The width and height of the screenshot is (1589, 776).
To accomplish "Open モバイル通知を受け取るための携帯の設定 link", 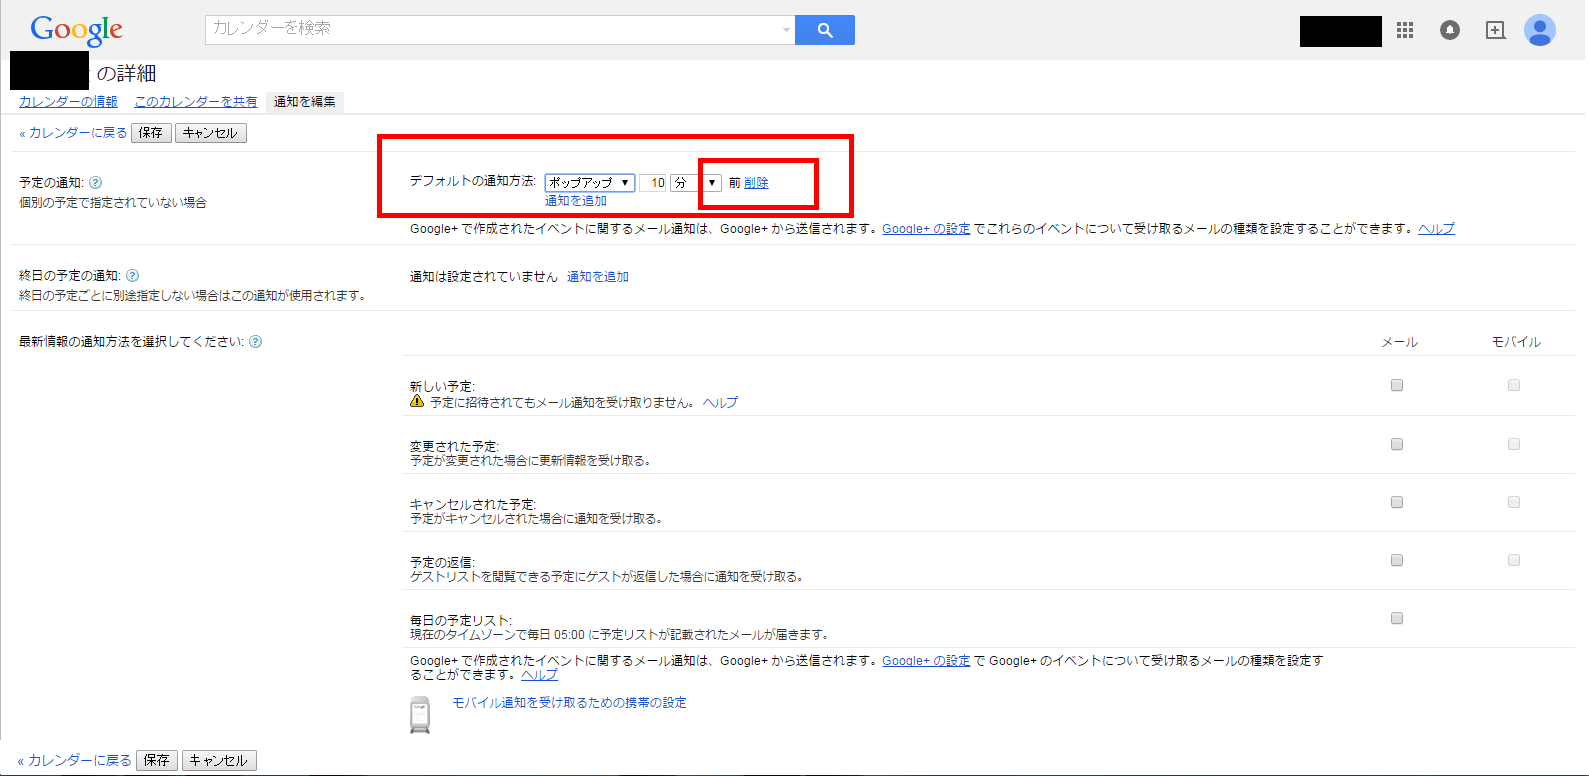I will (569, 703).
